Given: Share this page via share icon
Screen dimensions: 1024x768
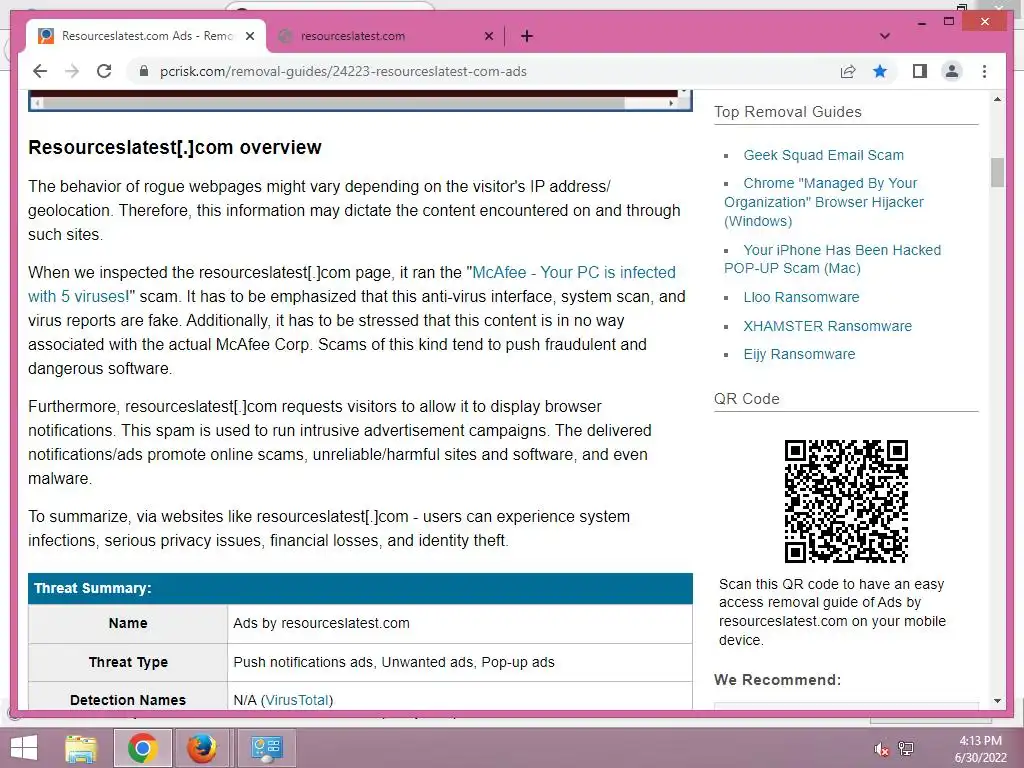Looking at the screenshot, I should coord(848,71).
